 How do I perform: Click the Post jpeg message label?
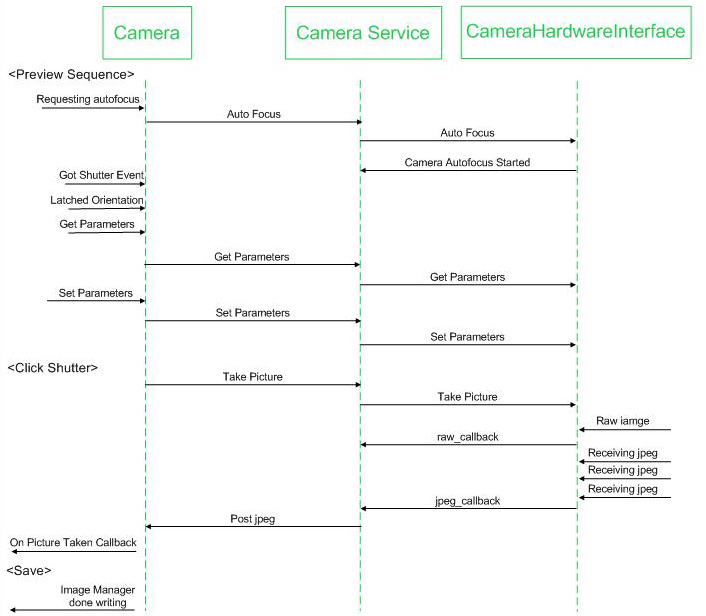pos(252,518)
